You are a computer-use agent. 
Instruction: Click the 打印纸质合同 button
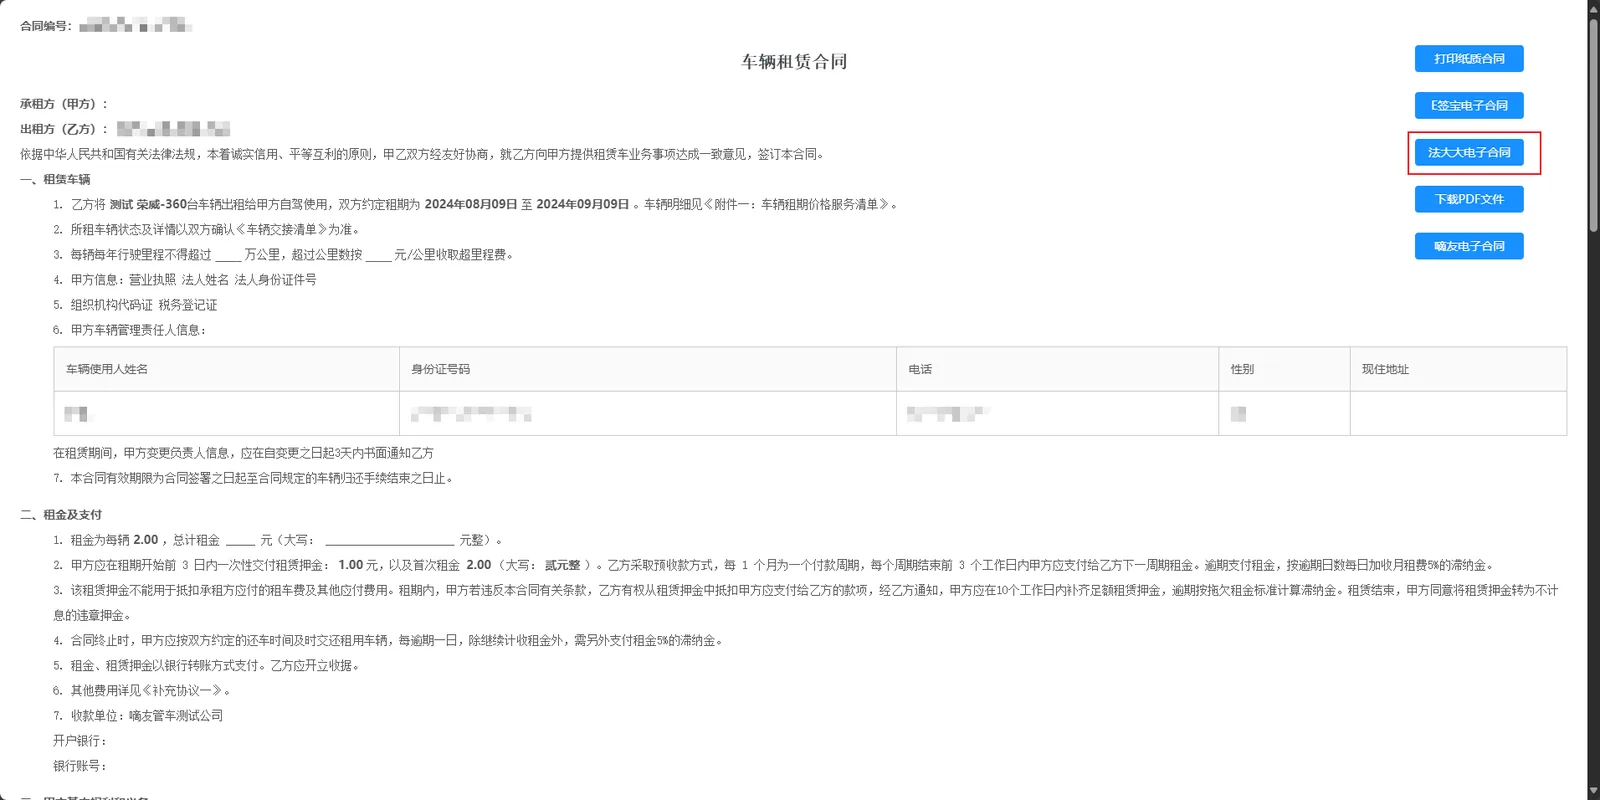click(x=1469, y=59)
